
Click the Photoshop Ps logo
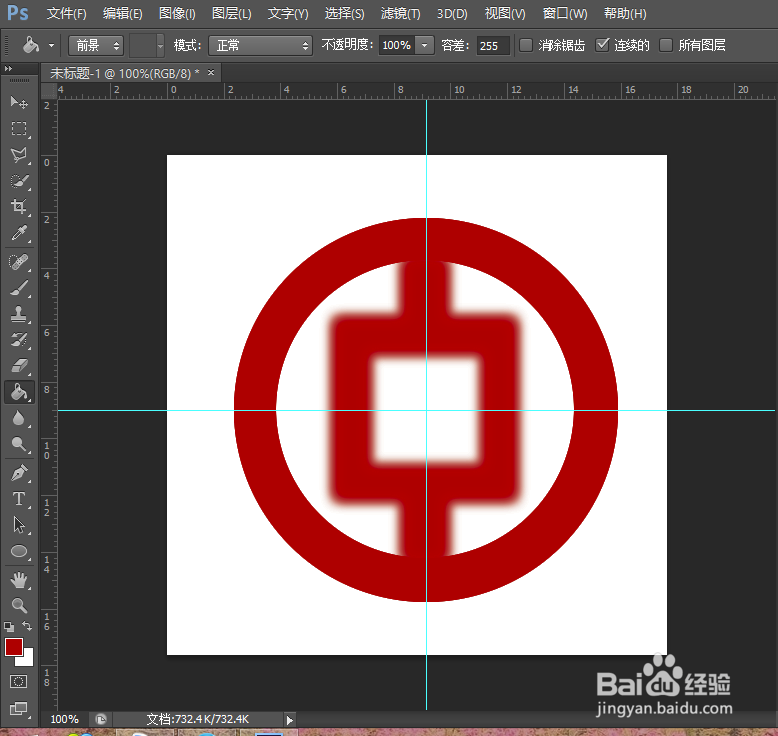[x=18, y=13]
